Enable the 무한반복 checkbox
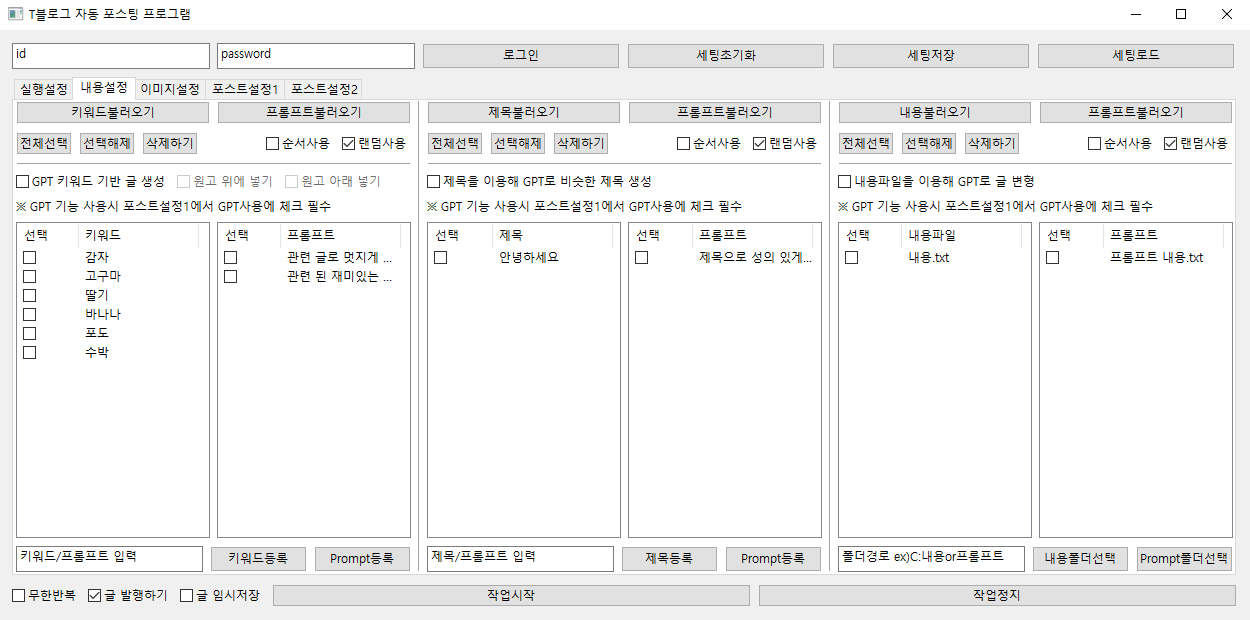This screenshot has width=1250, height=620. [19, 596]
